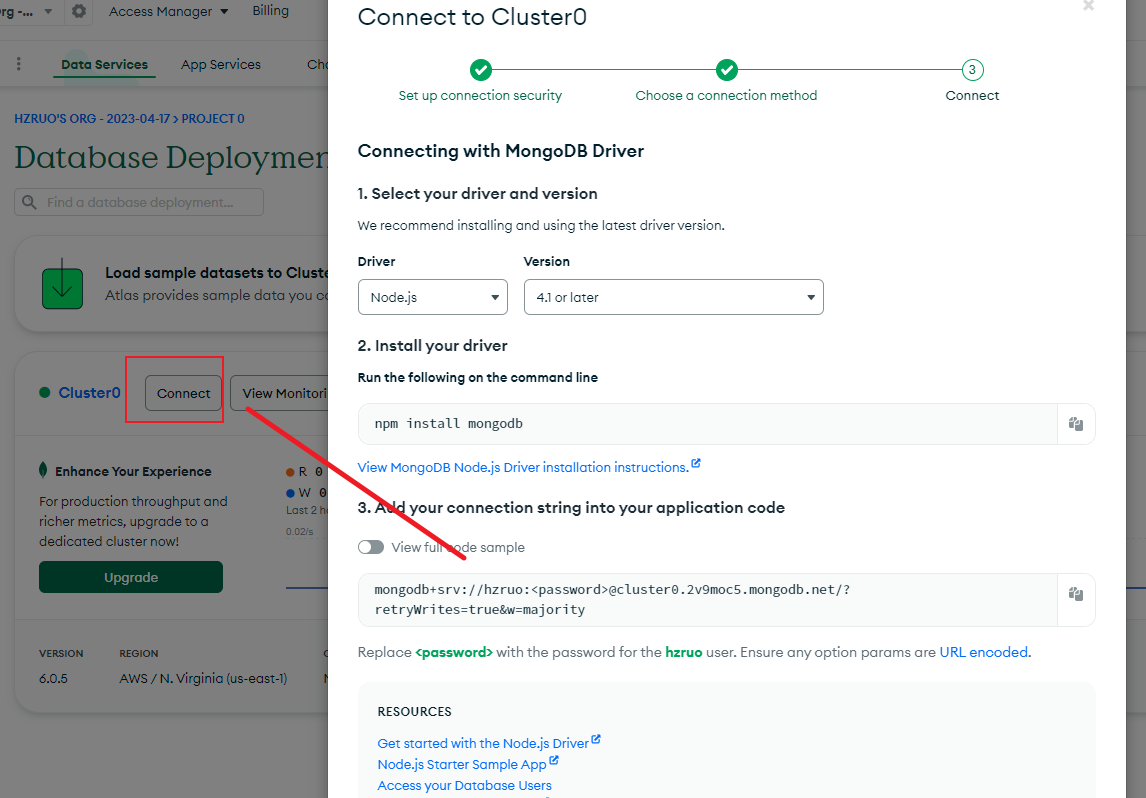The height and width of the screenshot is (798, 1146).
Task: Switch to the App Services tab
Action: point(221,65)
